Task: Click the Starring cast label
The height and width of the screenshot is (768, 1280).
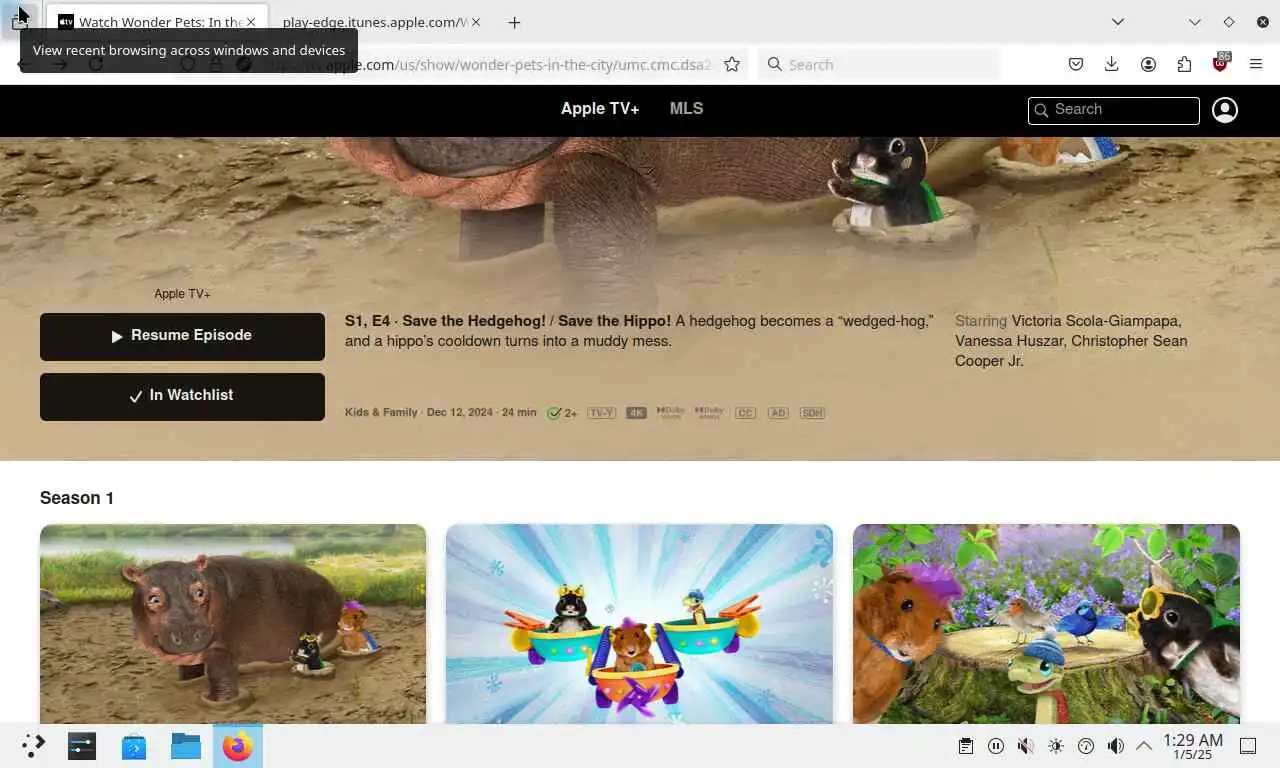Action: point(981,321)
